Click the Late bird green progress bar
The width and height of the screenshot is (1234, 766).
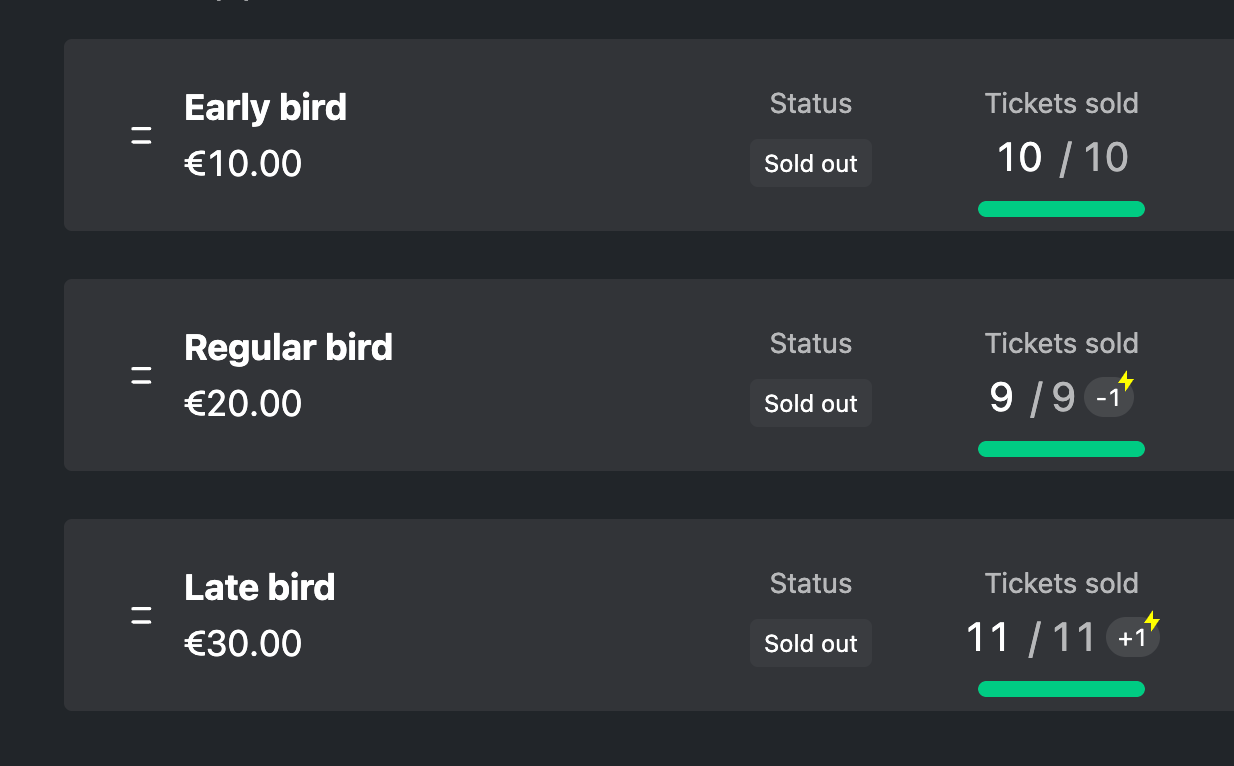1061,689
